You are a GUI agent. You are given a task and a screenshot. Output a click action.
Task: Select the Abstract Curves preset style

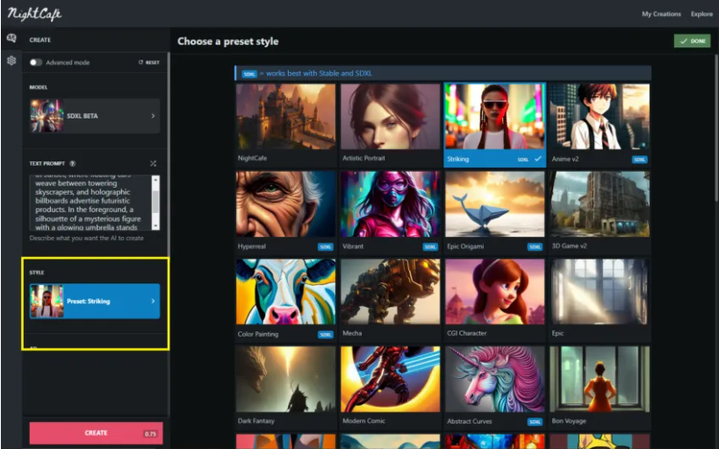495,388
